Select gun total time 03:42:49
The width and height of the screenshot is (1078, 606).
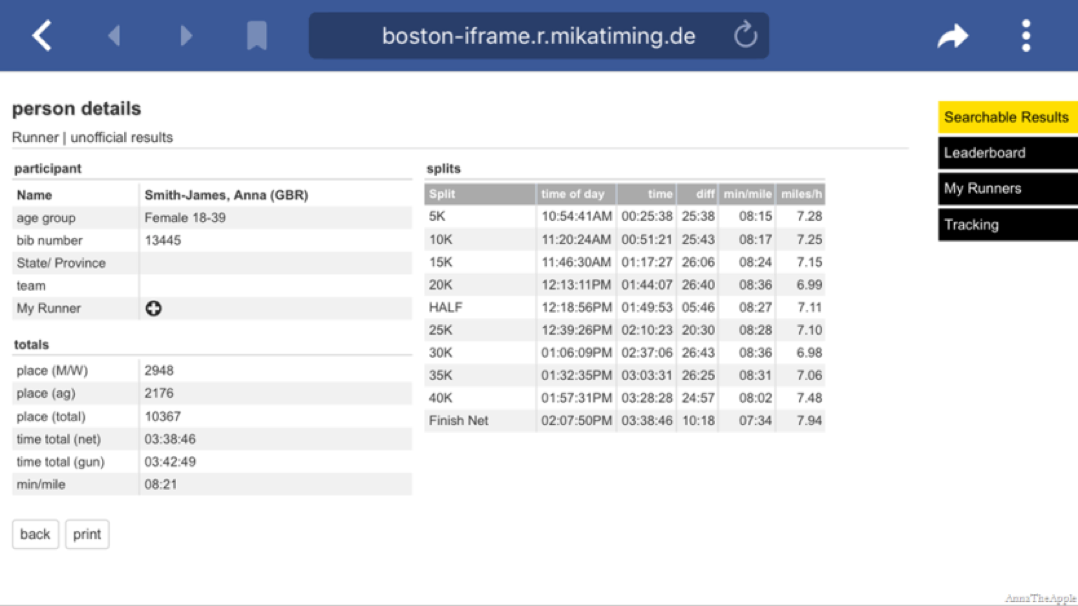pos(170,462)
